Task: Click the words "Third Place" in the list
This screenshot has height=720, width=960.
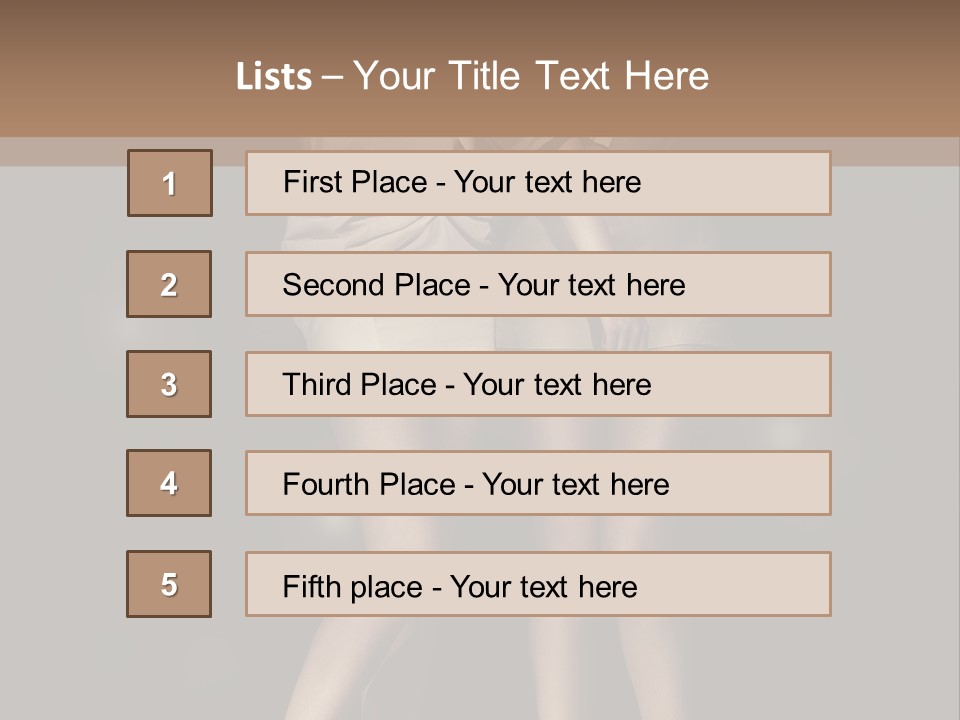Action: pyautogui.click(x=359, y=385)
